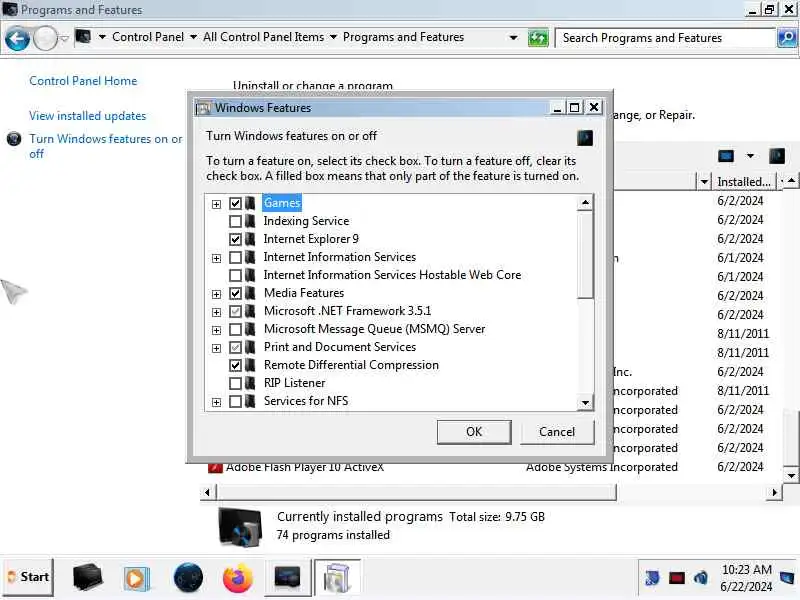Click the Programs and Features breadcrumb
The height and width of the screenshot is (600, 800).
coord(403,37)
